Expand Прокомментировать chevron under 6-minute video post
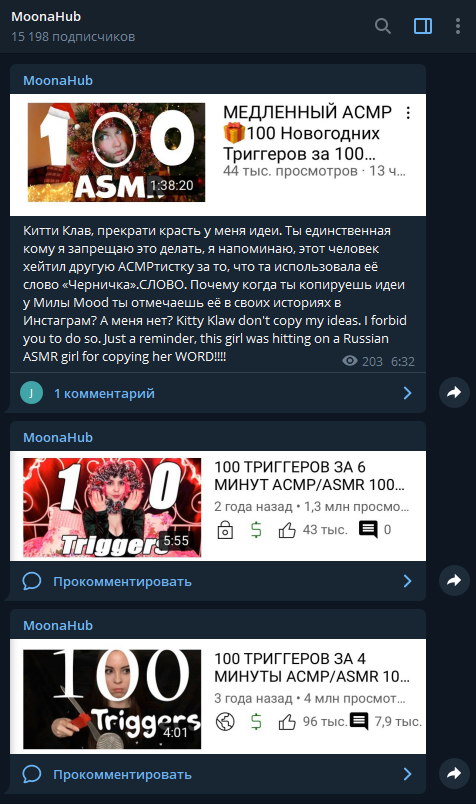 [x=407, y=581]
